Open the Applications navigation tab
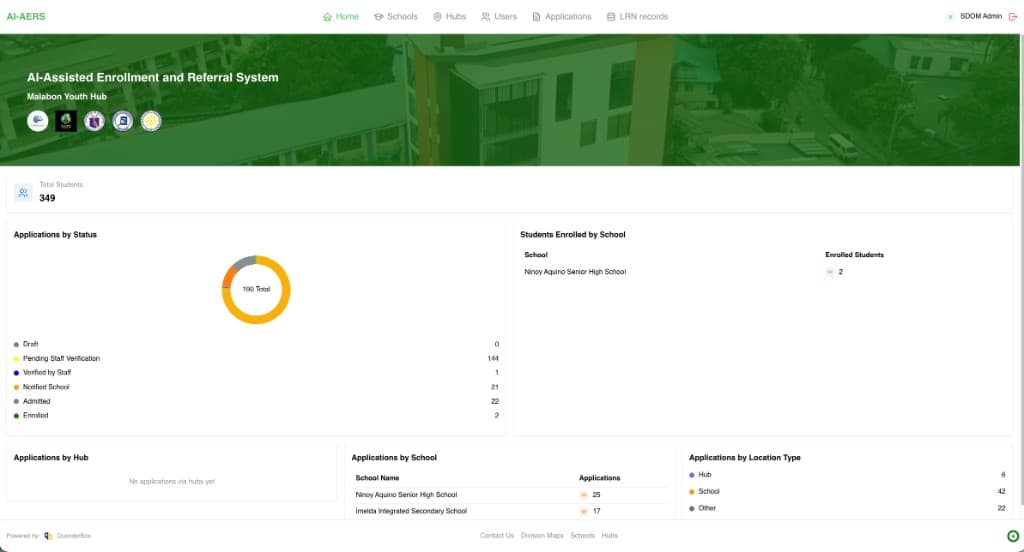Image resolution: width=1024 pixels, height=552 pixels. point(561,17)
